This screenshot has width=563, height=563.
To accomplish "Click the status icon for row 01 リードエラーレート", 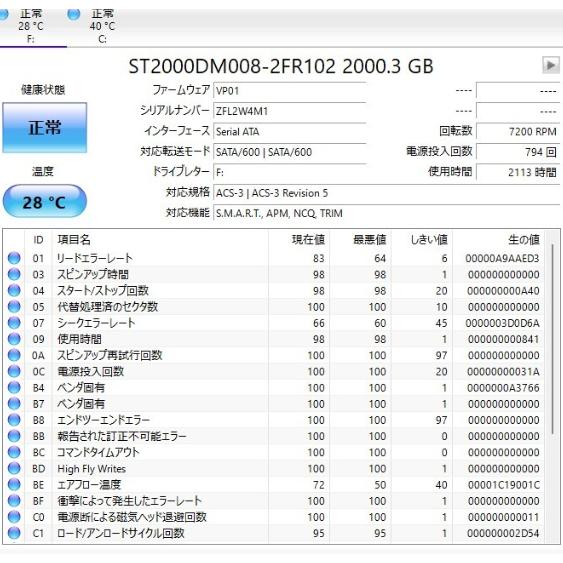I will tap(14, 258).
